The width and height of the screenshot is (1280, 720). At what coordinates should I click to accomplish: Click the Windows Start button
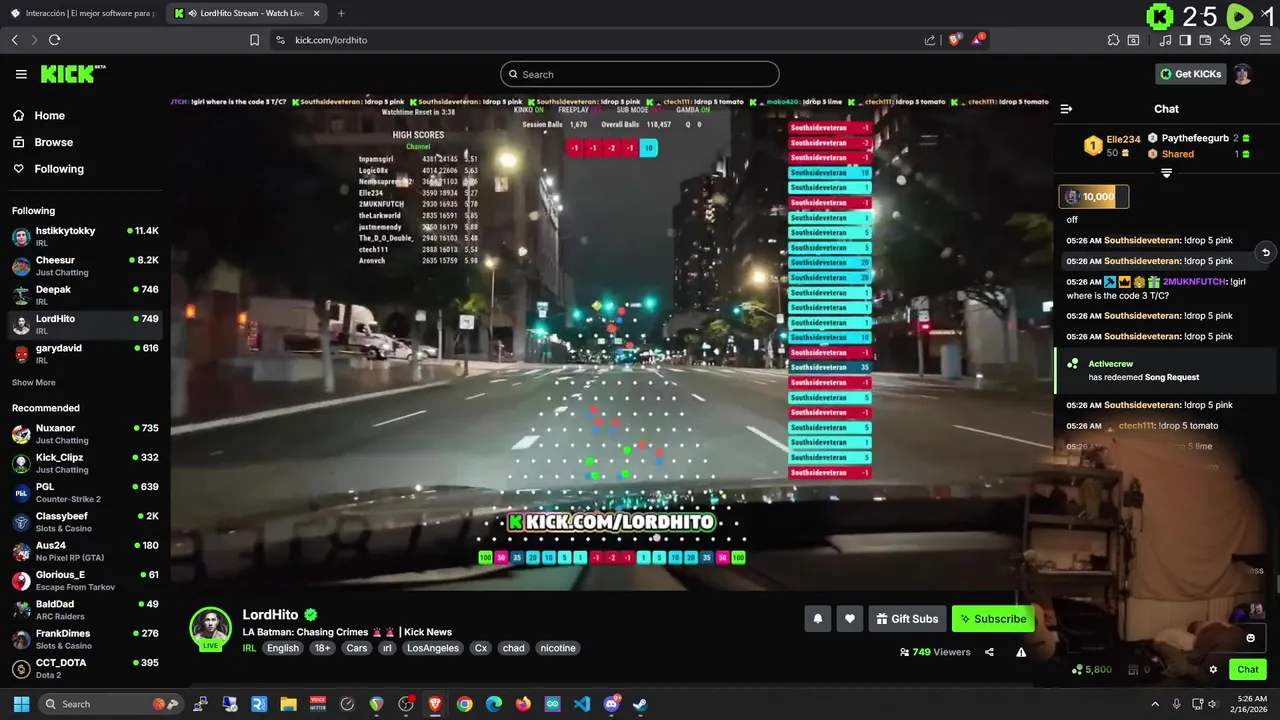tap(21, 704)
